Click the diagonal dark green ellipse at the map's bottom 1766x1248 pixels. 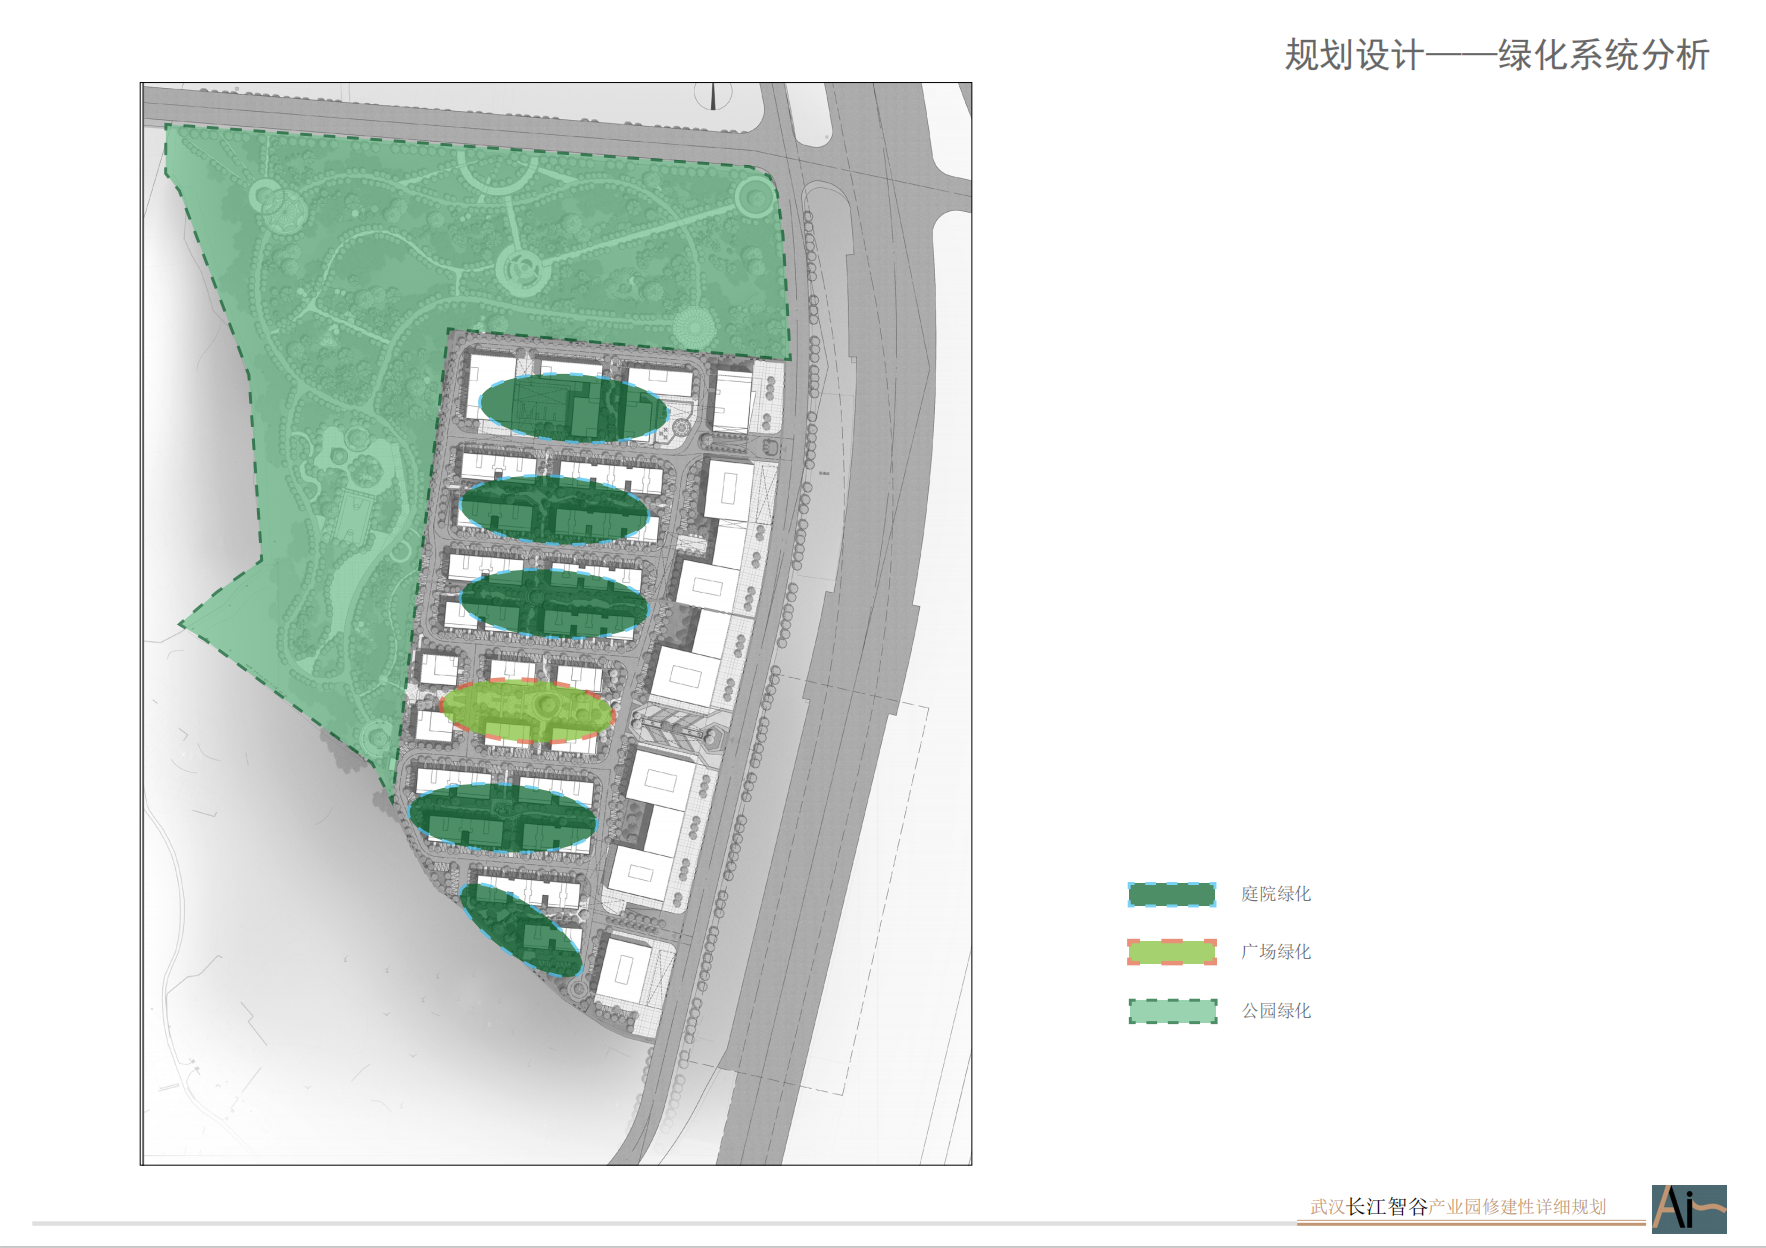pyautogui.click(x=521, y=930)
